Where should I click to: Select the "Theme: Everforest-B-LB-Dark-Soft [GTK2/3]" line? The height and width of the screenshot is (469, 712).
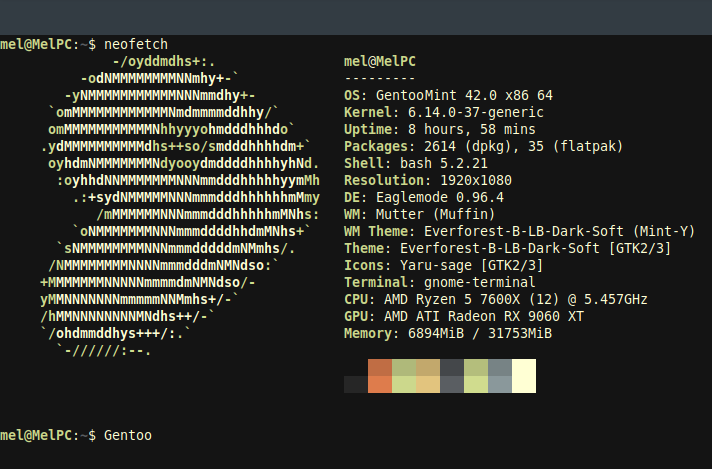(508, 248)
